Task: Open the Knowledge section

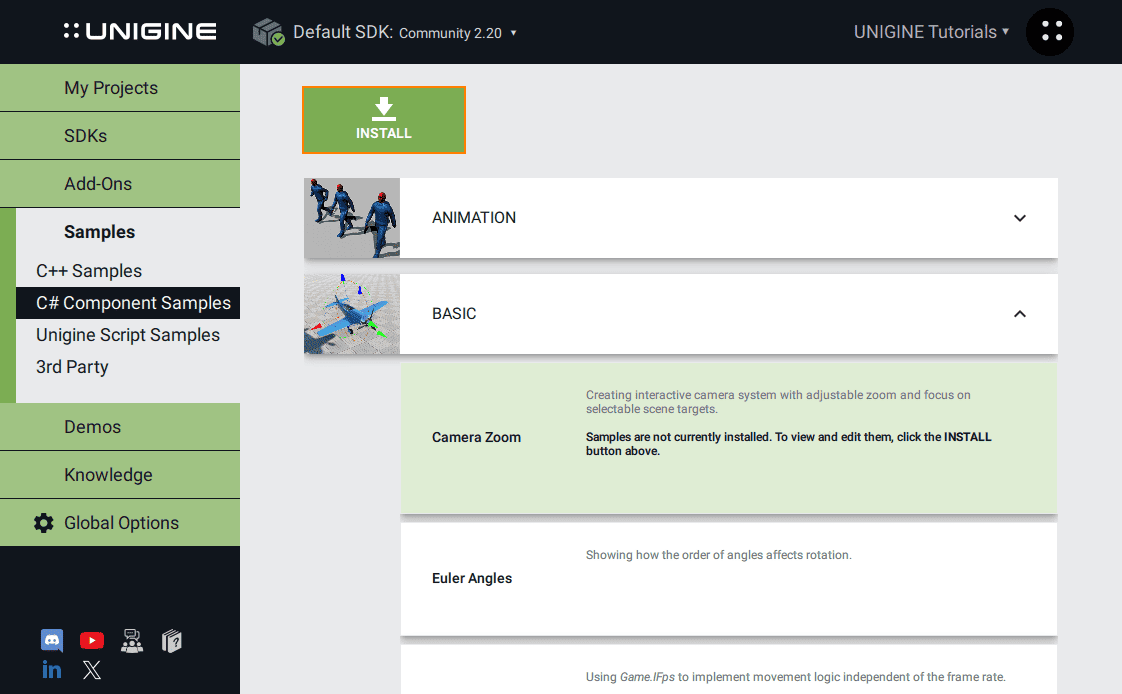Action: point(120,474)
